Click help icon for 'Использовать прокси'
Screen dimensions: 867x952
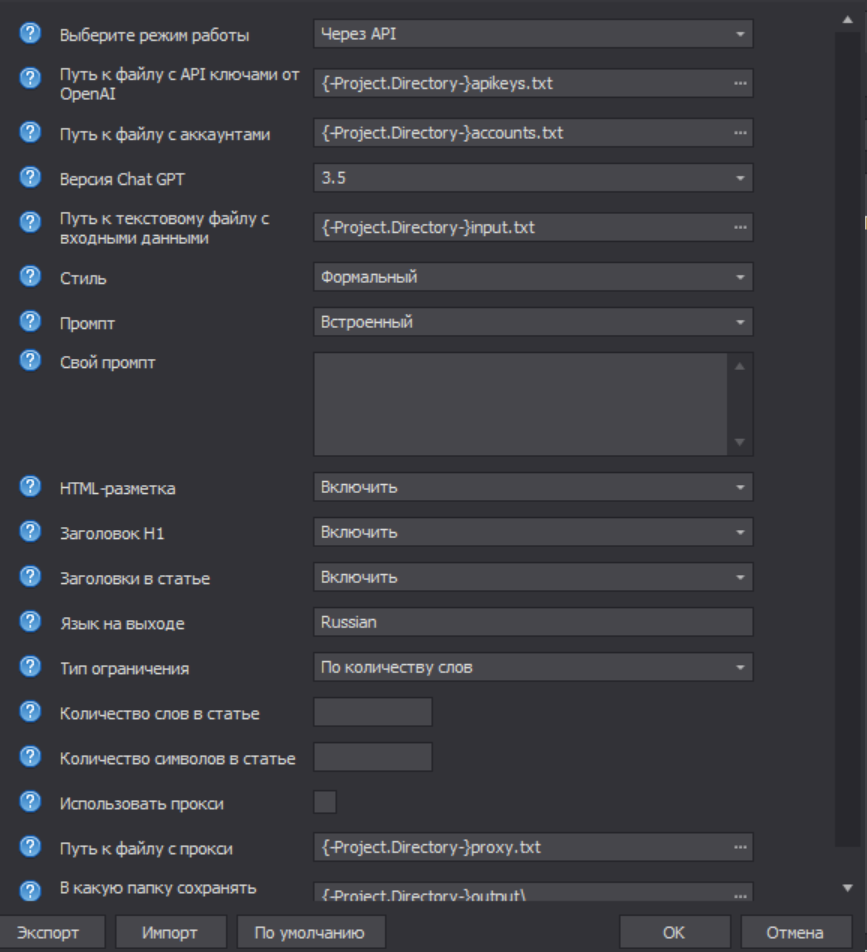[30, 801]
